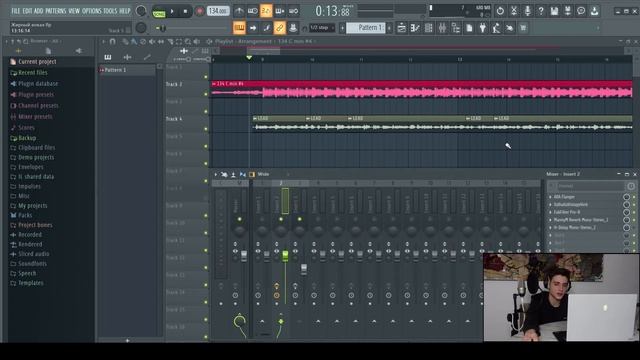Open the snap selector showing 1/2 step
This screenshot has height=360, width=640.
click(x=321, y=28)
